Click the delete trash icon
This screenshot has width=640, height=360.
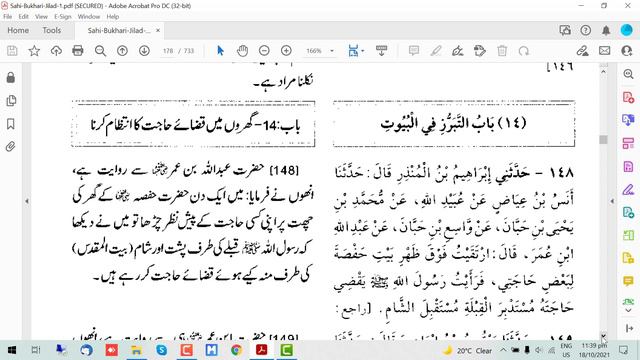coord(502,51)
